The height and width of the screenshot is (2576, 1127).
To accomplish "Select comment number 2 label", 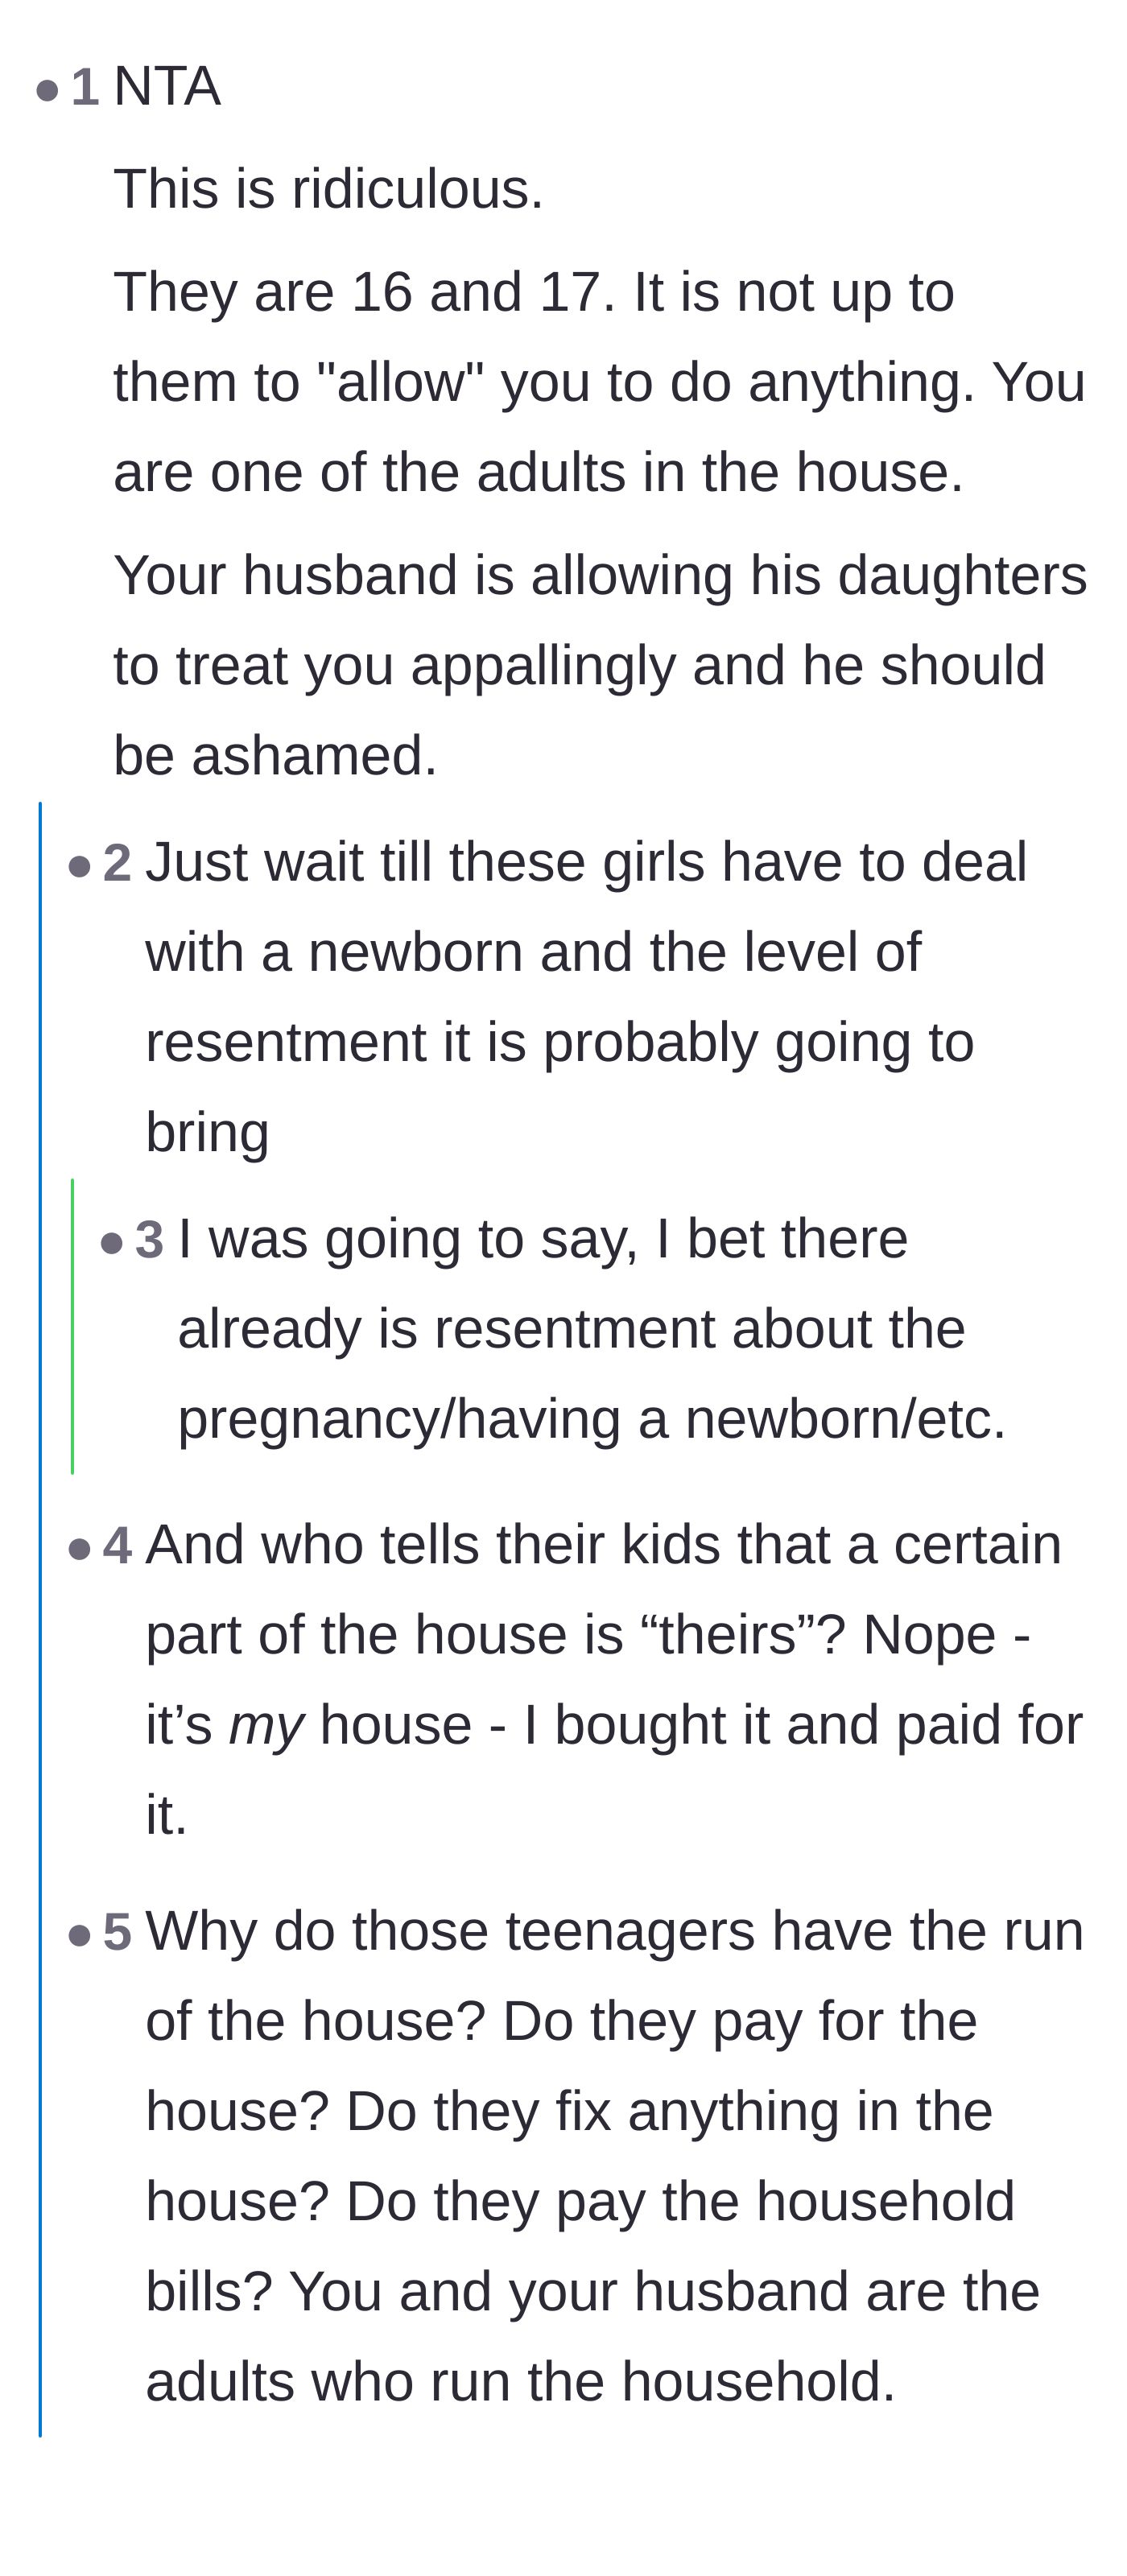I will 117,863.
